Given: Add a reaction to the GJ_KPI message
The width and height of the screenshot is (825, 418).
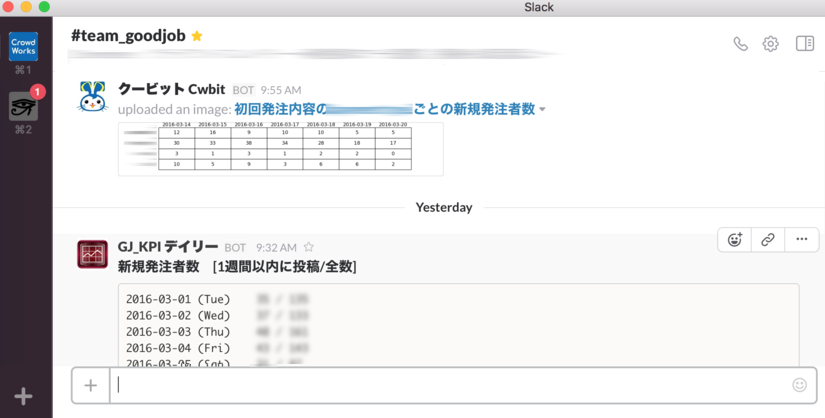Looking at the screenshot, I should pyautogui.click(x=735, y=240).
